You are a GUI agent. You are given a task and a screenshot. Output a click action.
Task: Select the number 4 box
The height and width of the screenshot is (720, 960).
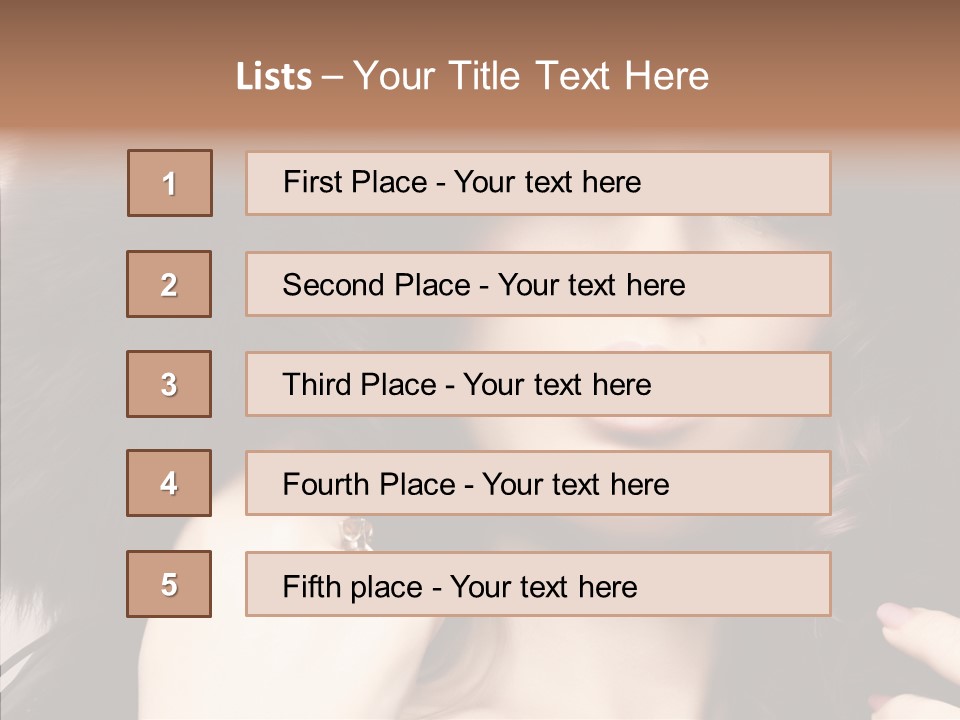click(169, 483)
